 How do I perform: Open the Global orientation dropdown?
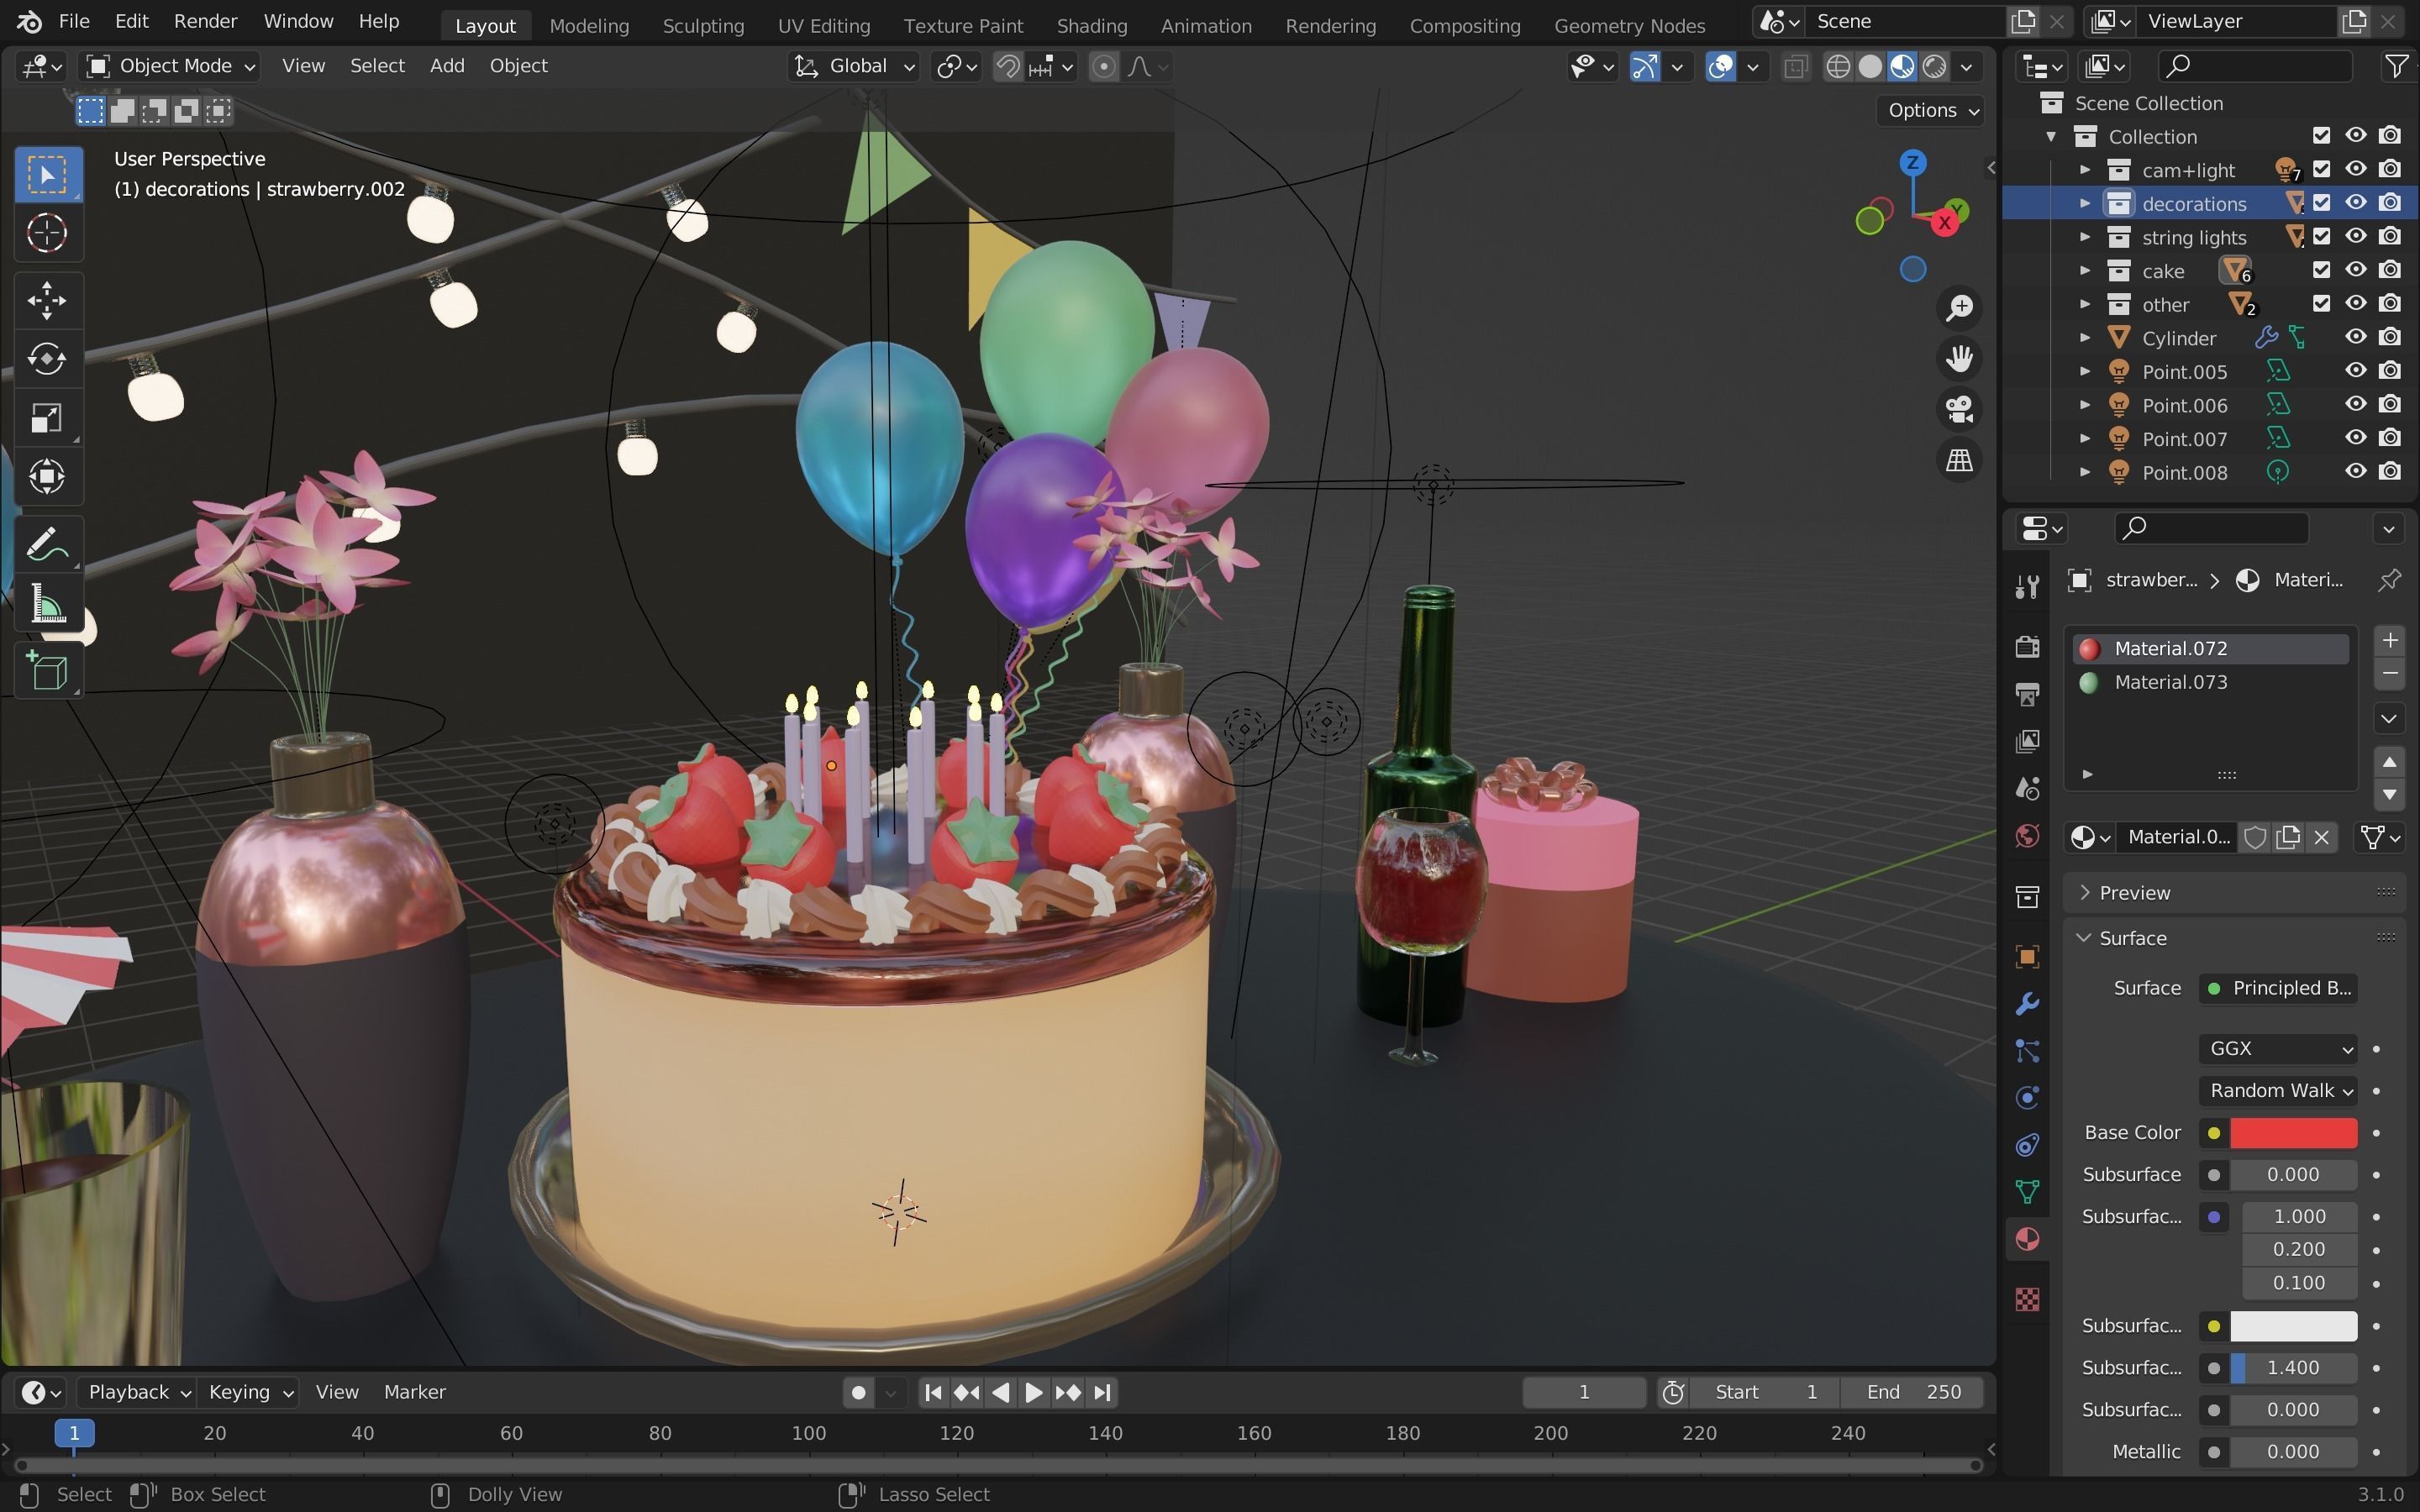pos(854,66)
